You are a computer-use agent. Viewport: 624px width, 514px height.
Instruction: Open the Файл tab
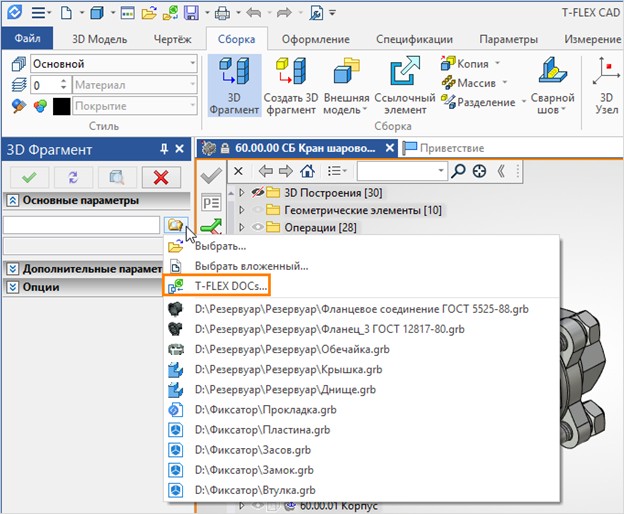click(x=27, y=38)
